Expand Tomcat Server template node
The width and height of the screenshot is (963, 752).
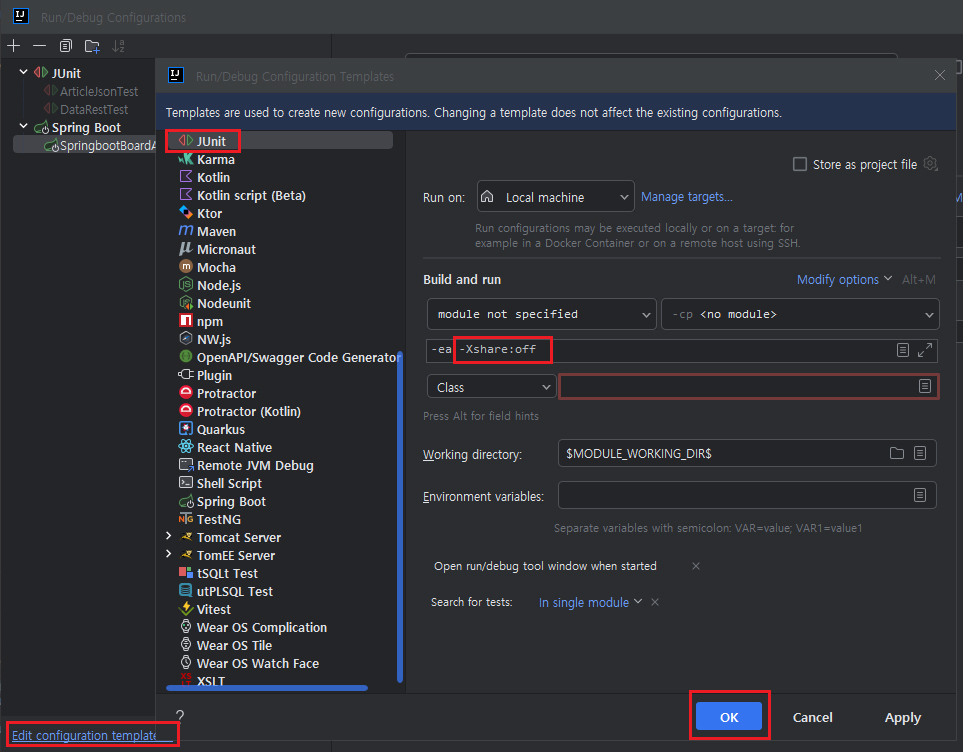click(x=169, y=536)
